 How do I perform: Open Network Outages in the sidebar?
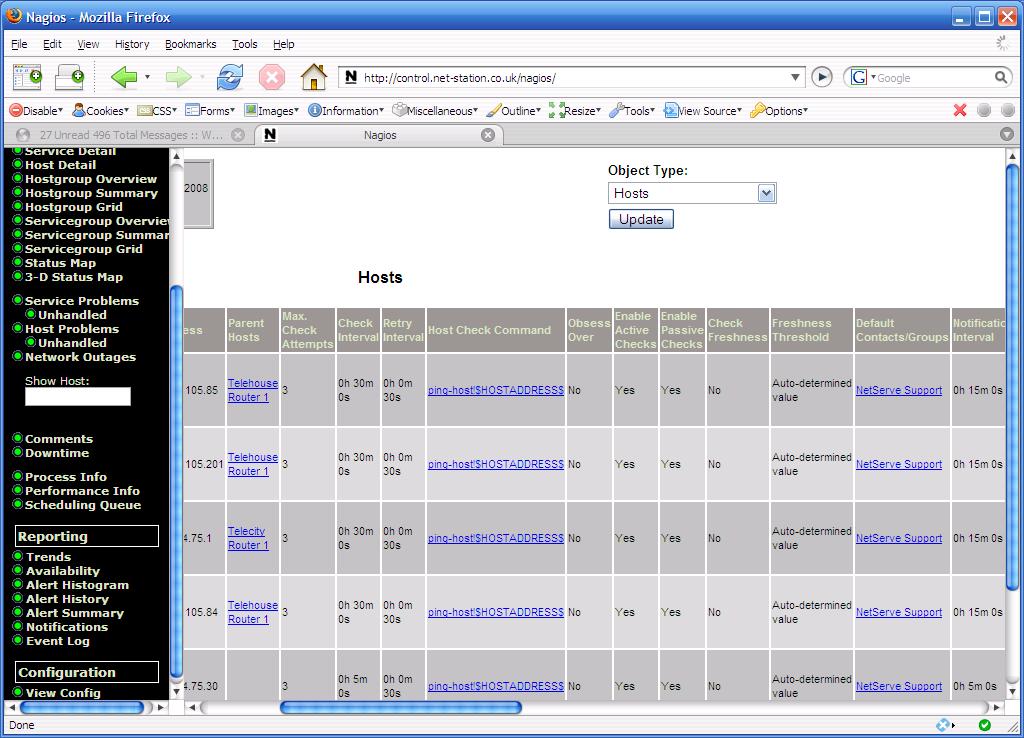pyautogui.click(x=80, y=357)
